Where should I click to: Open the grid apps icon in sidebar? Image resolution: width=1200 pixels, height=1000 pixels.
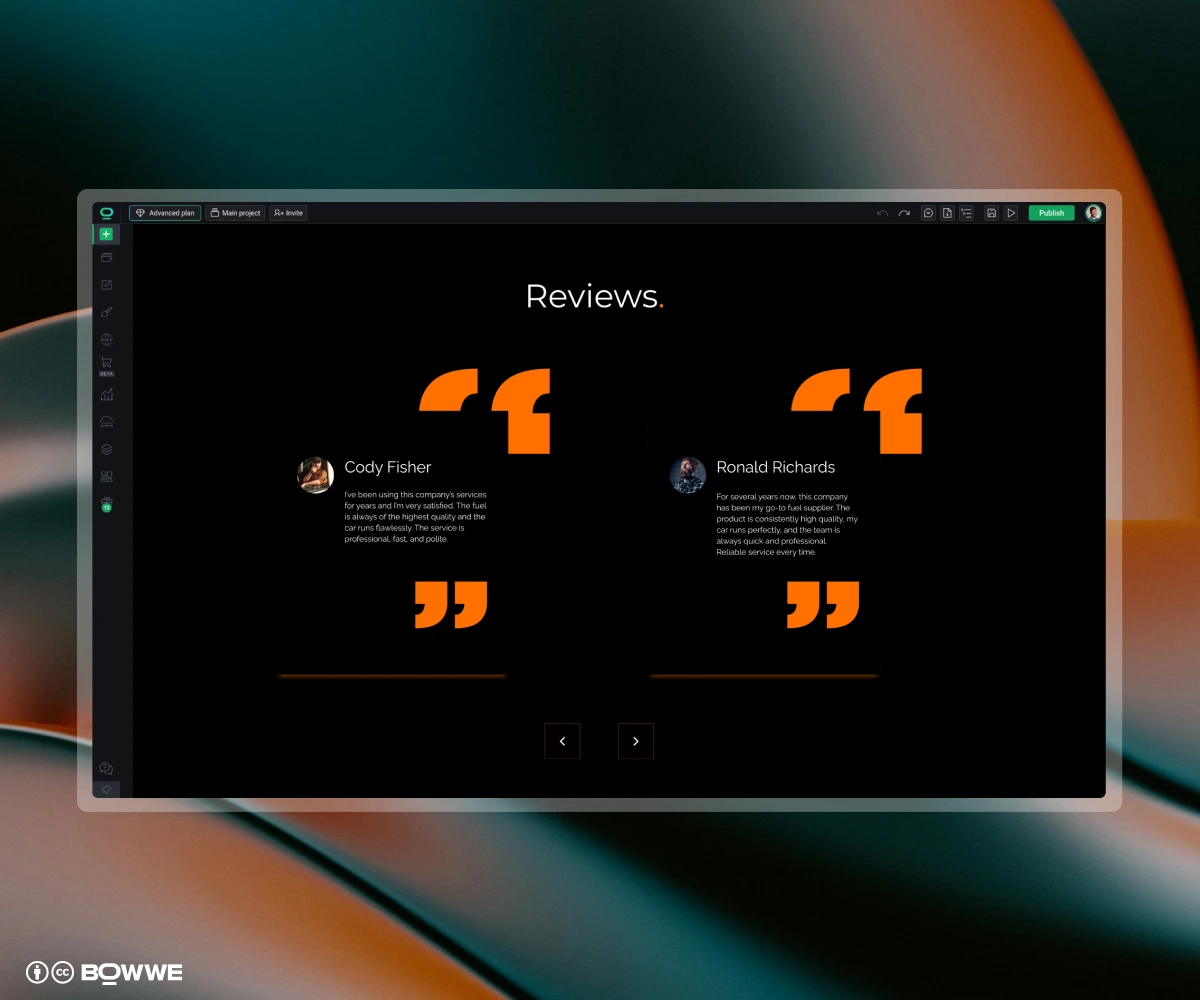coord(106,476)
